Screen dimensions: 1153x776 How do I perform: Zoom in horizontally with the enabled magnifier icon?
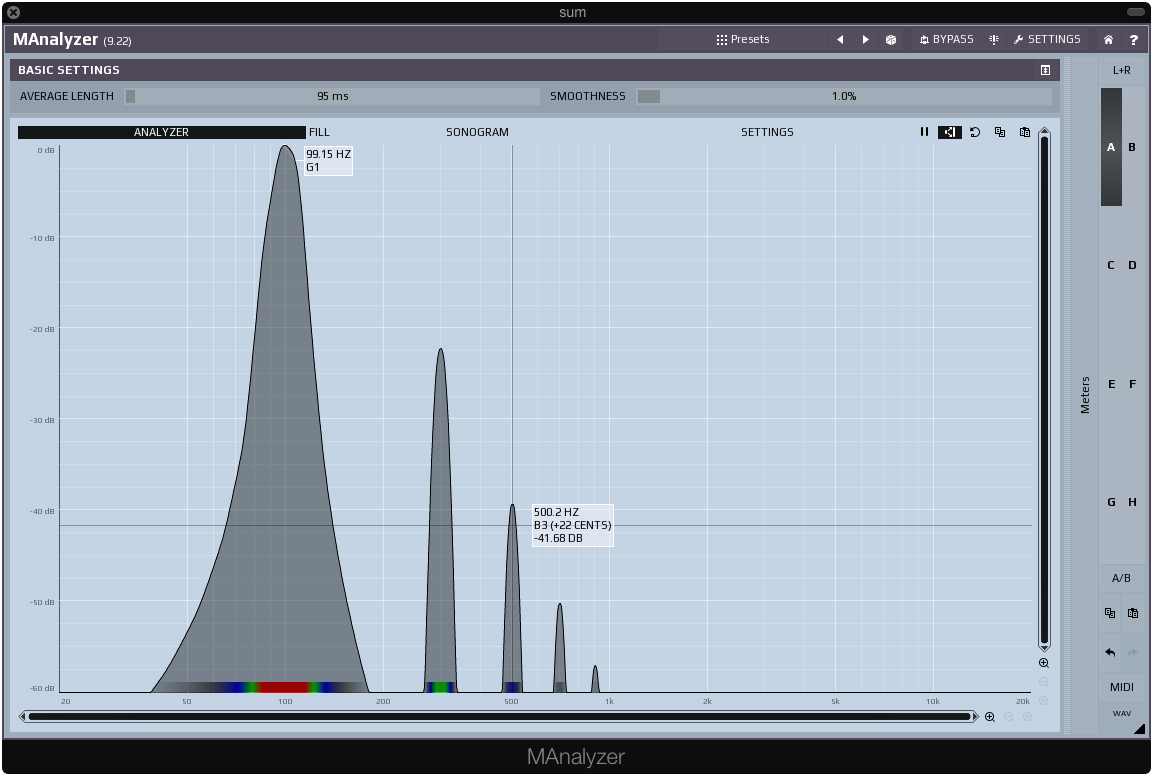coord(990,716)
